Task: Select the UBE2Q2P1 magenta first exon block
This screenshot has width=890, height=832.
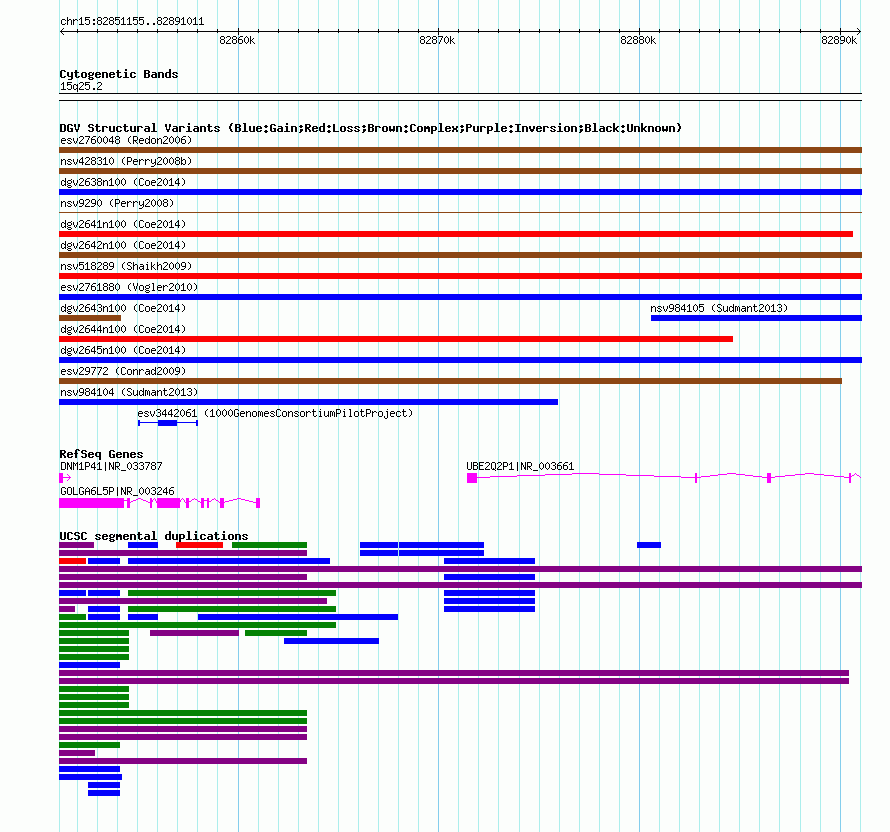Action: [472, 478]
